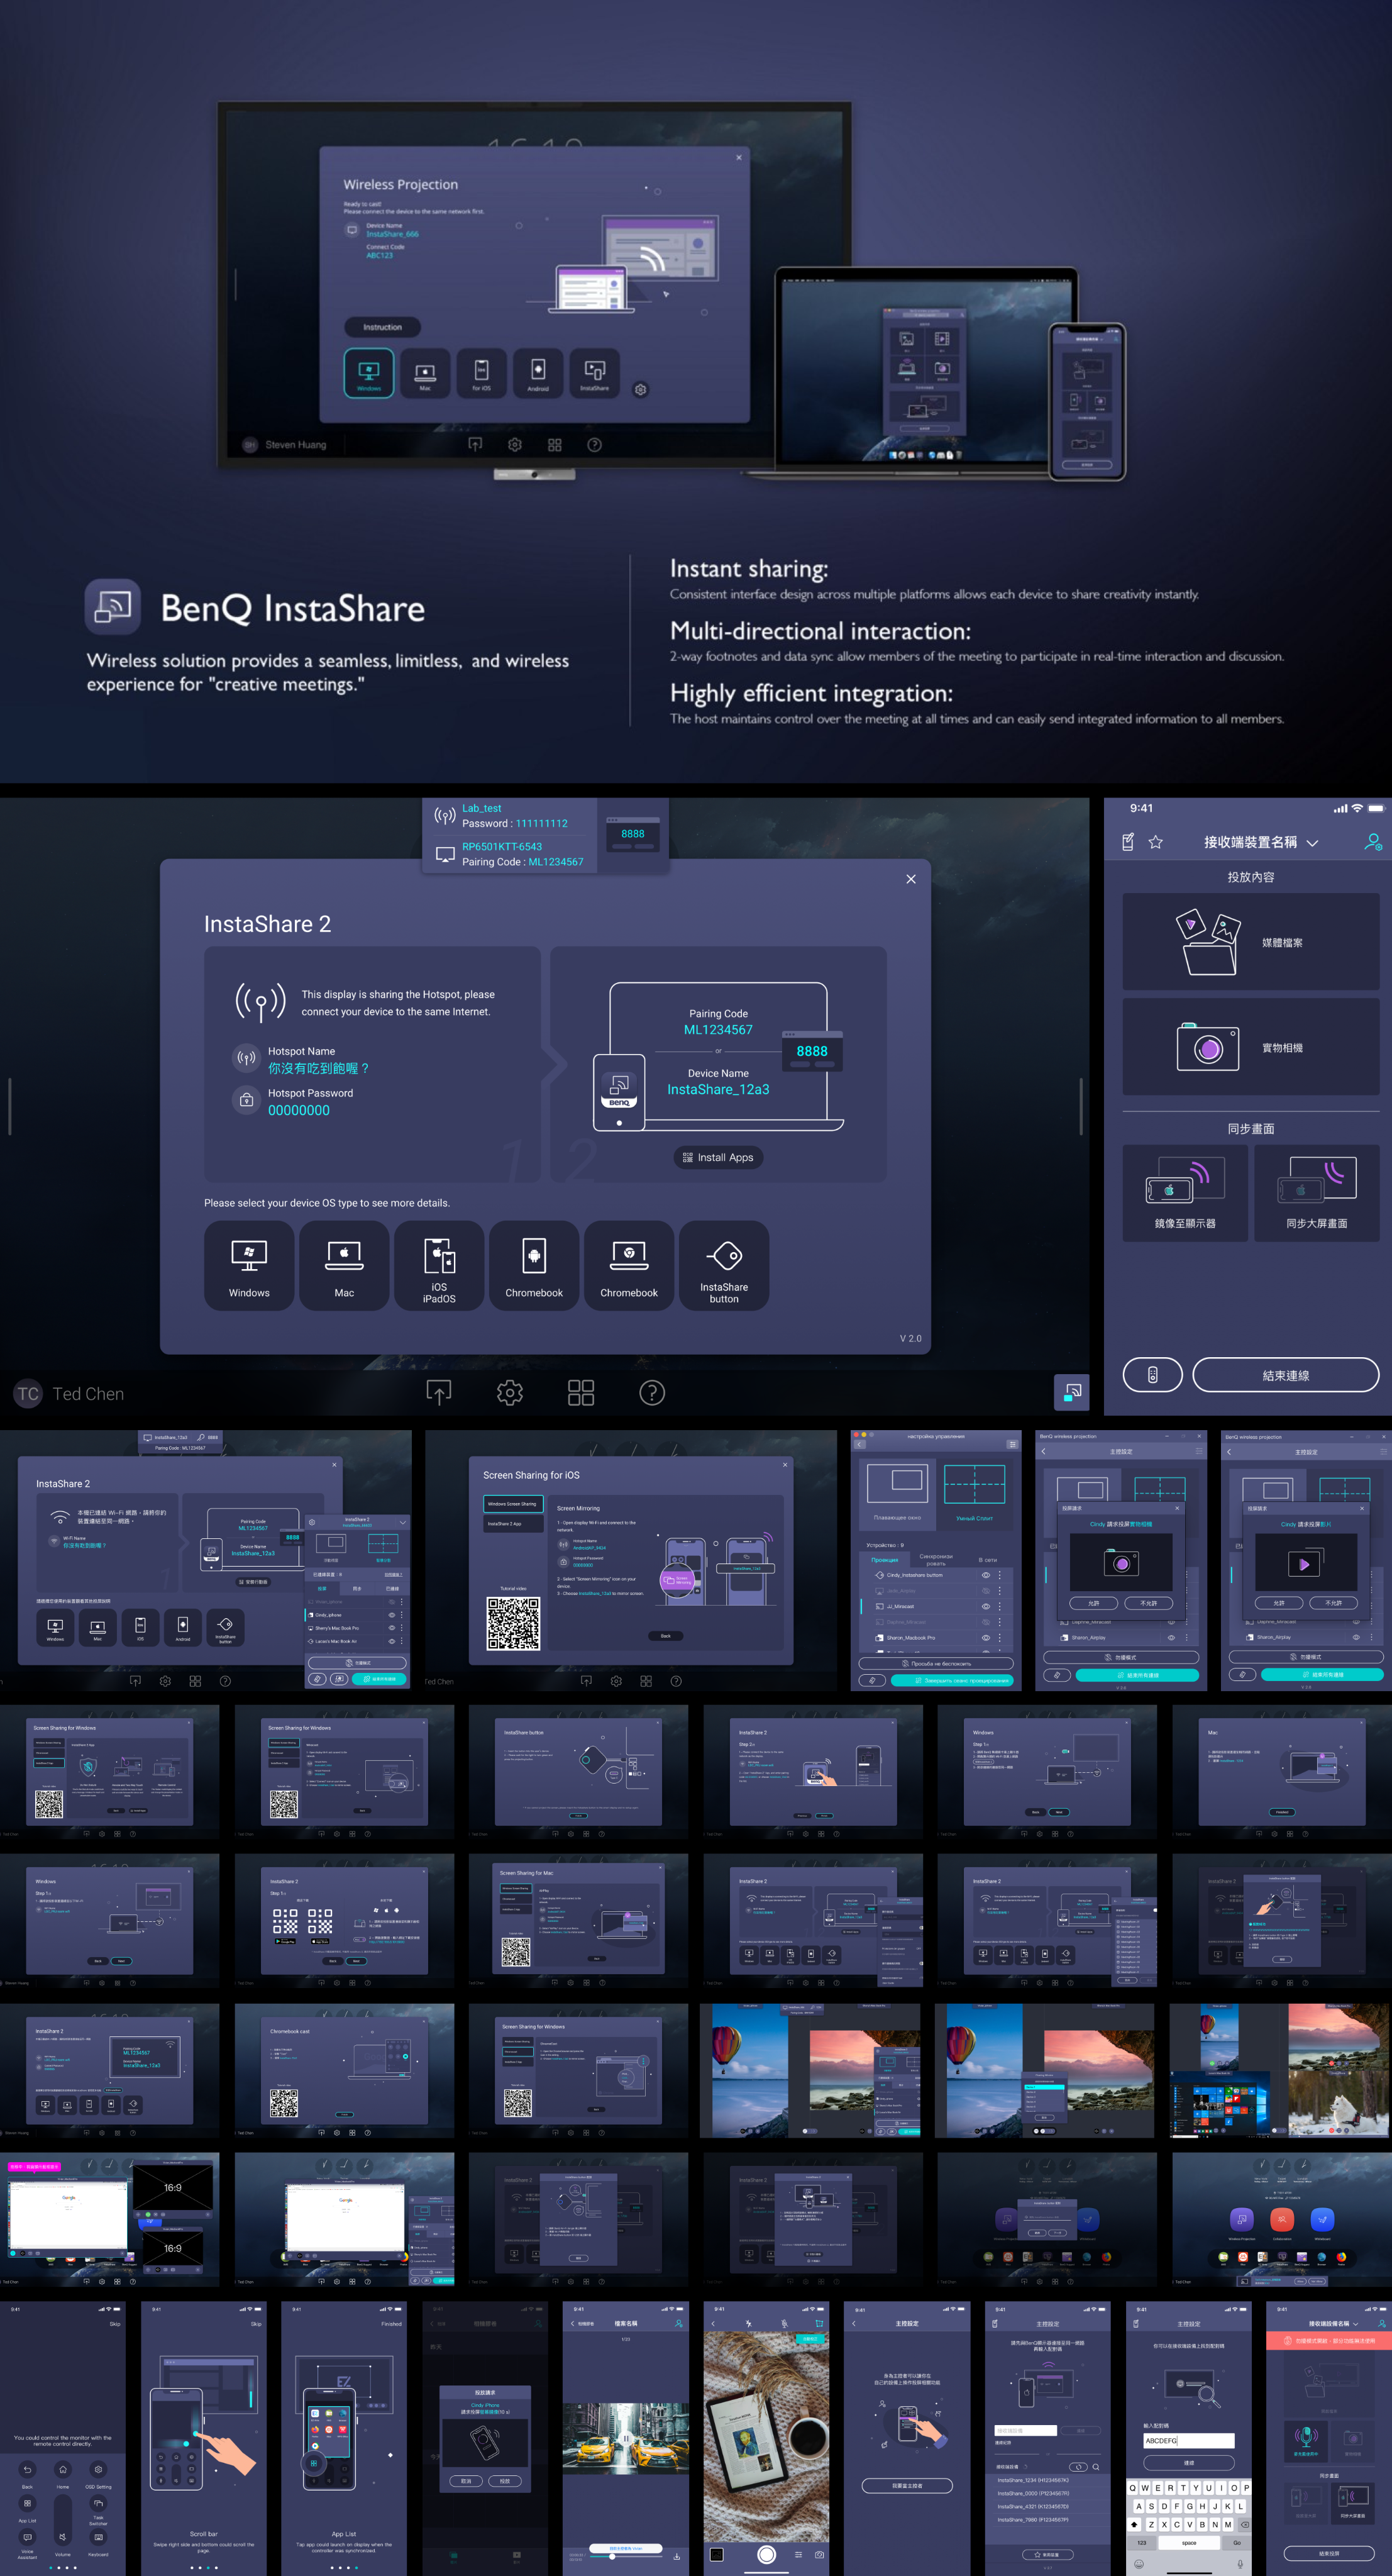Toggle visibility eye for Sharon_Macbook Pro
1392x2576 pixels.
(985, 1637)
